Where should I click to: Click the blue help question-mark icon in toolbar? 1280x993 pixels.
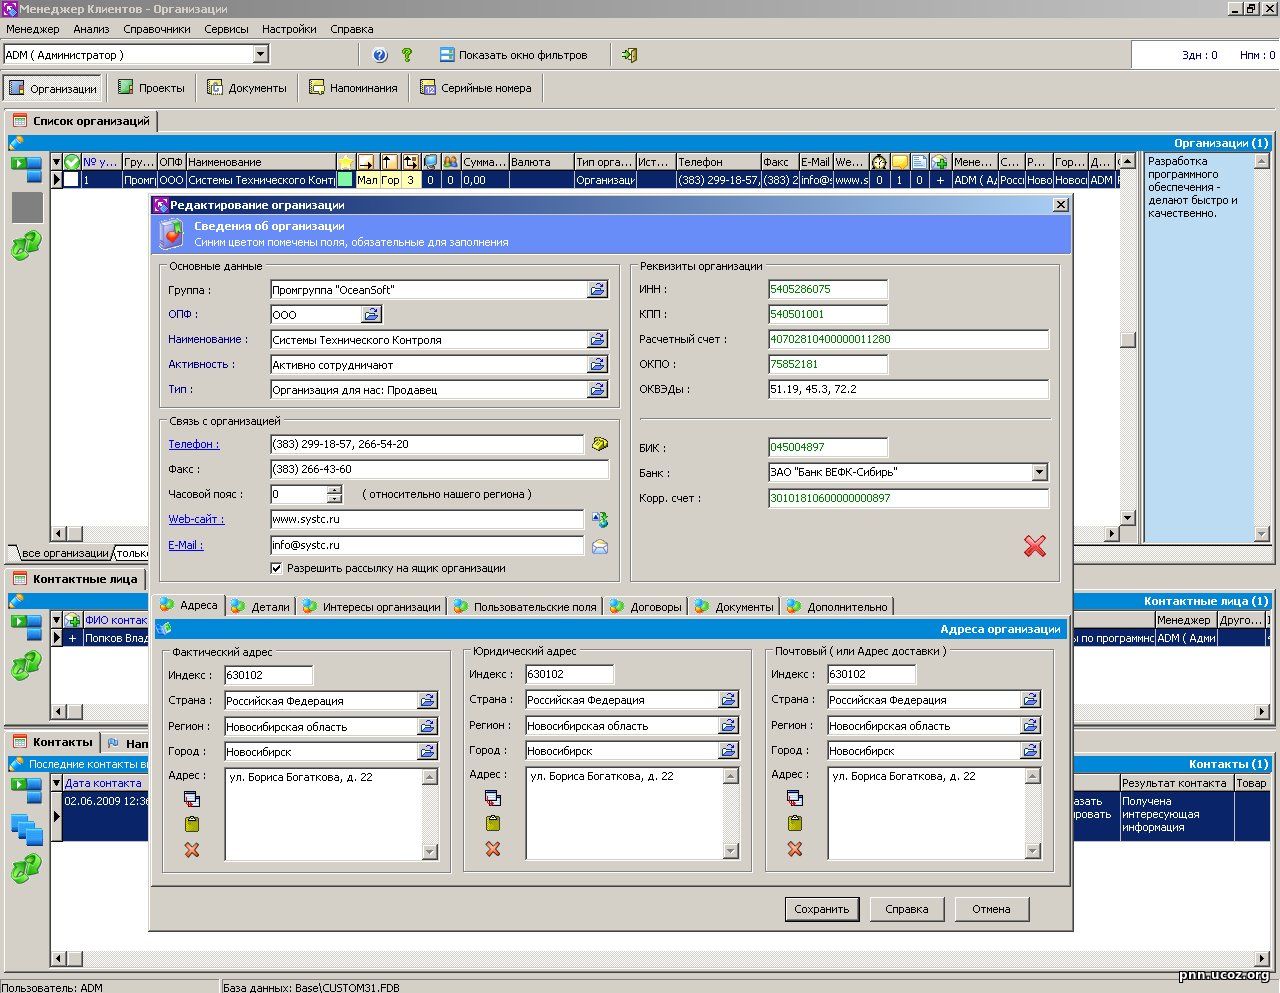click(x=380, y=55)
